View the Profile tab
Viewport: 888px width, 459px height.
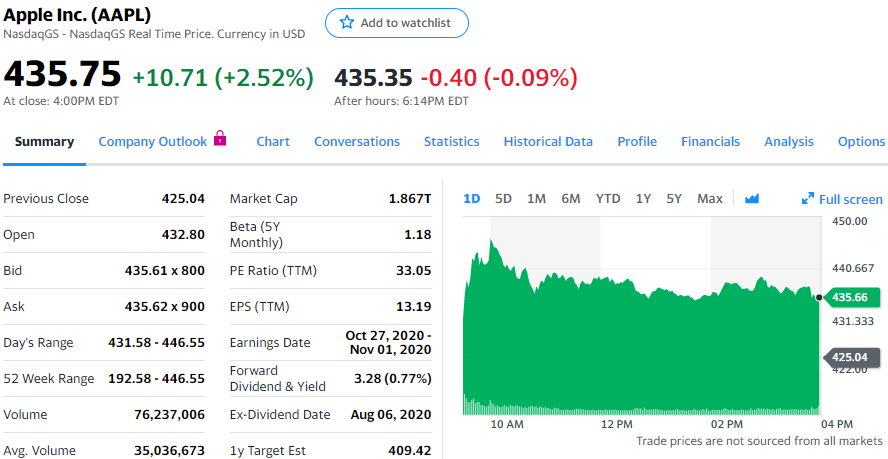[x=637, y=142]
